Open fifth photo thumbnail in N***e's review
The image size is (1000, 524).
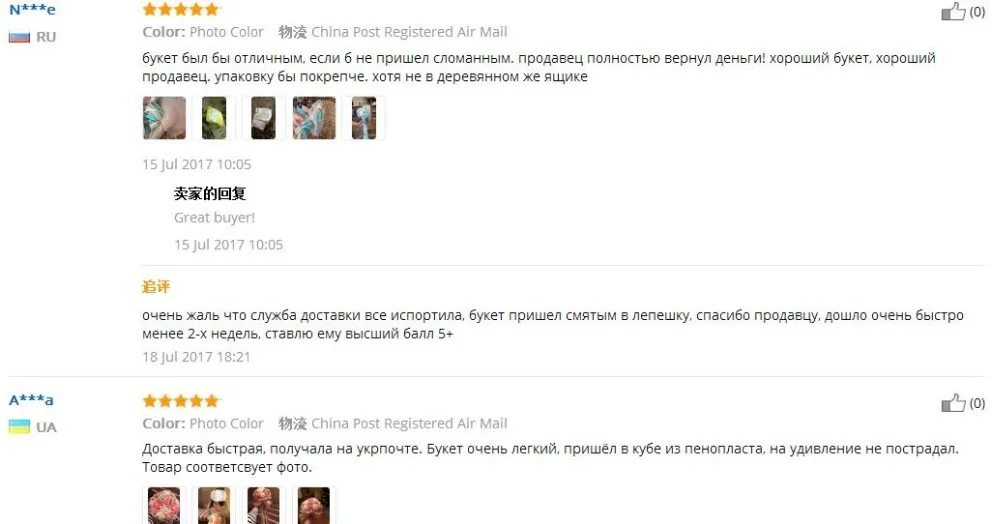click(364, 118)
